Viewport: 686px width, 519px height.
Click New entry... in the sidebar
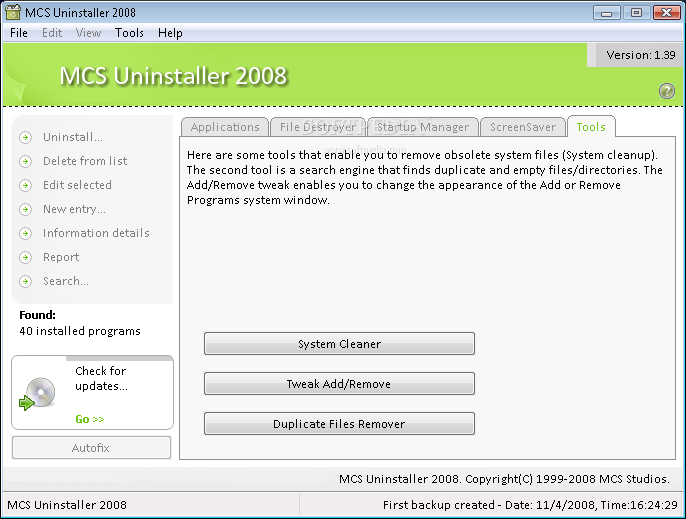pyautogui.click(x=74, y=209)
